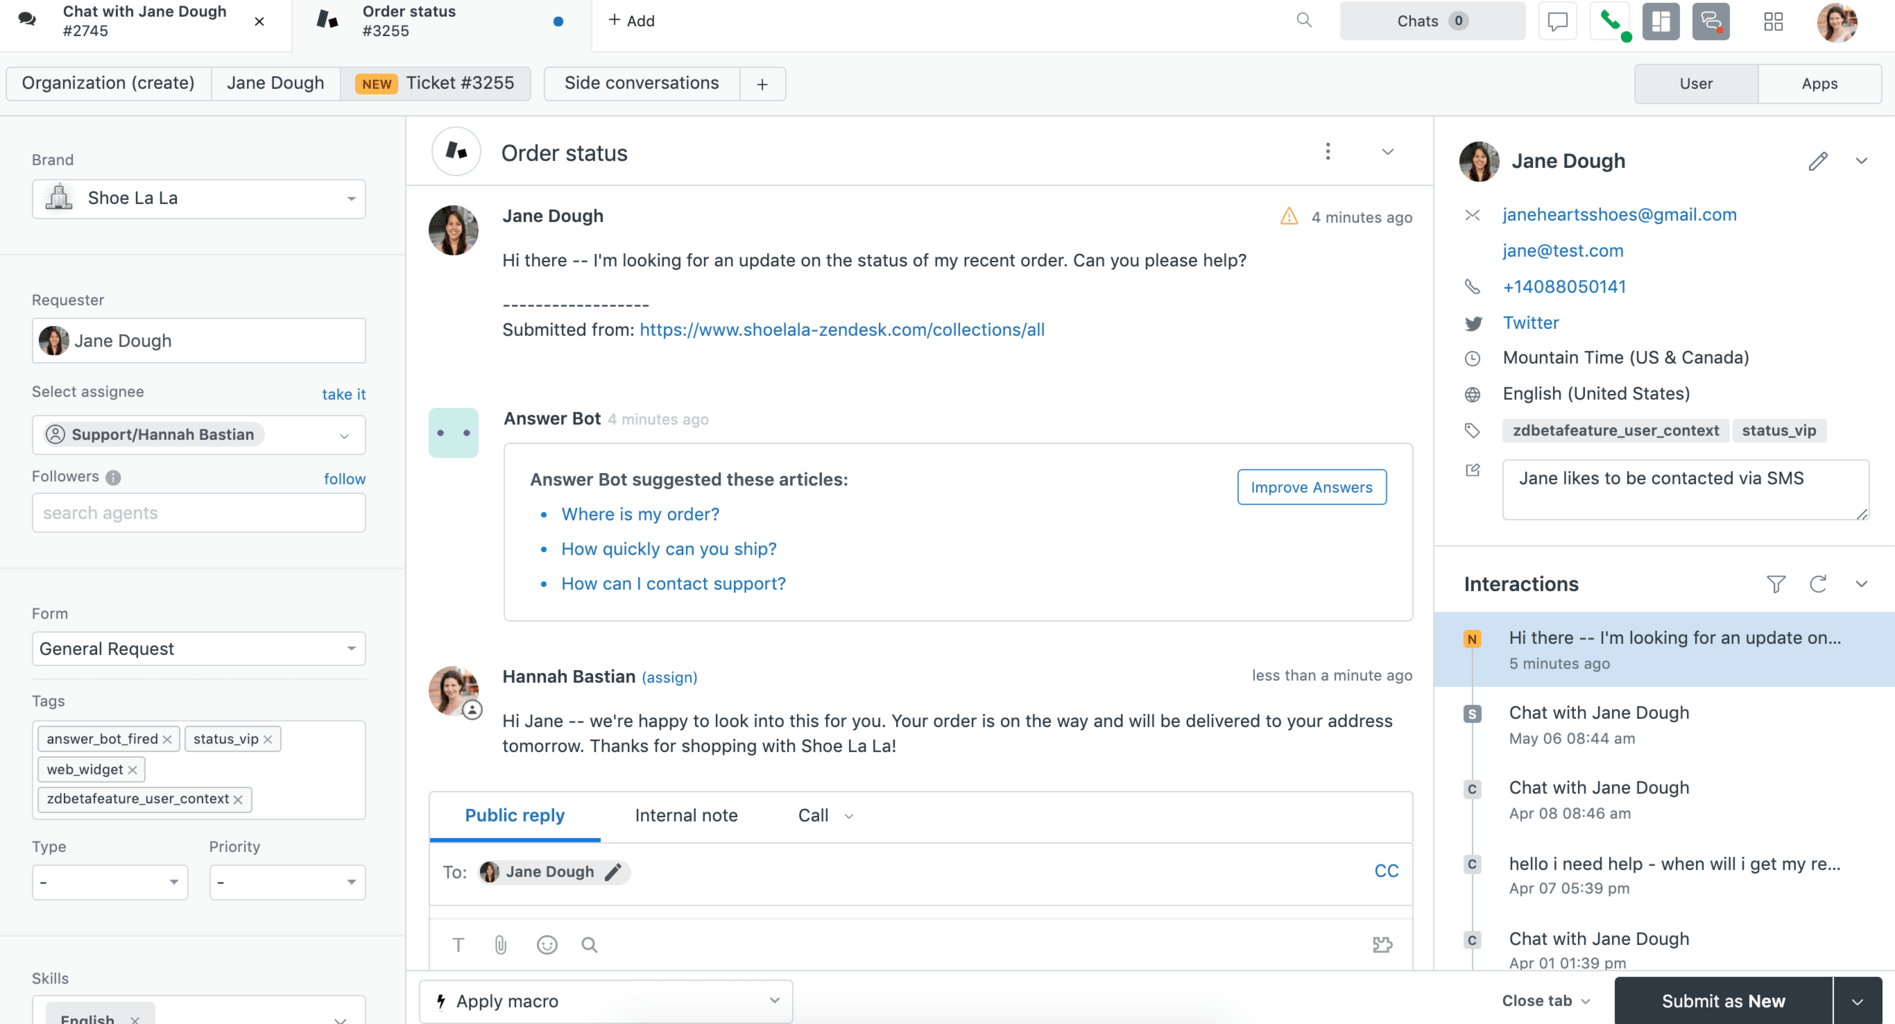Attach a file using the paperclip icon
Image resolution: width=1895 pixels, height=1024 pixels.
500,944
